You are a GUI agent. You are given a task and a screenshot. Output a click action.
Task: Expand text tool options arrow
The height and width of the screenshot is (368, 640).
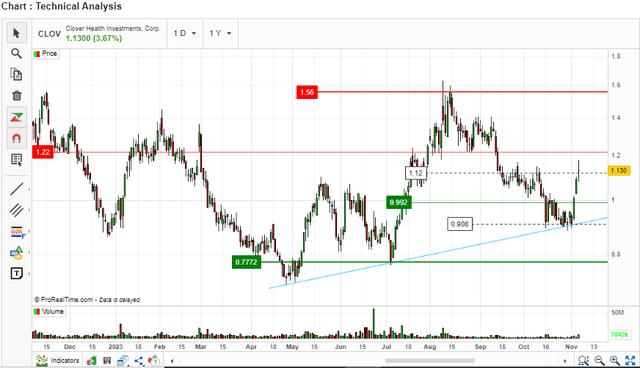pyautogui.click(x=29, y=274)
